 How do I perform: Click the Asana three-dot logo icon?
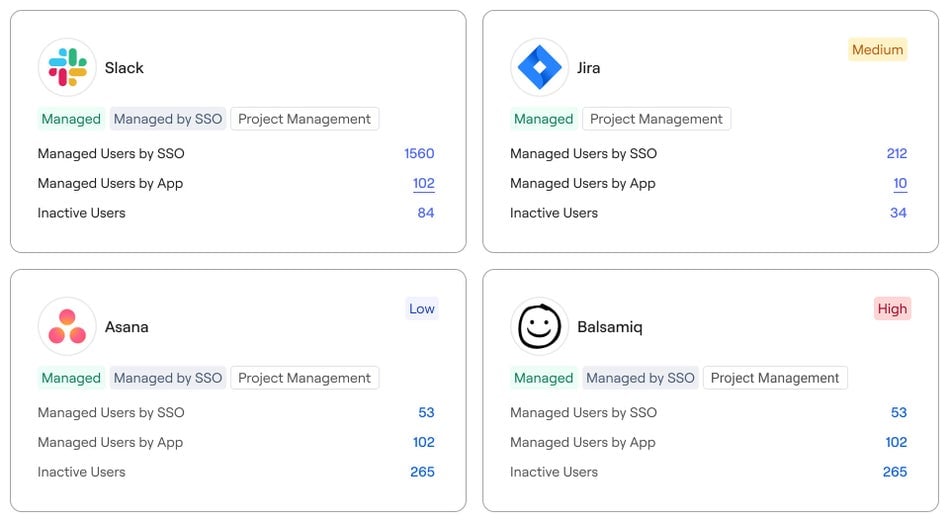click(67, 326)
